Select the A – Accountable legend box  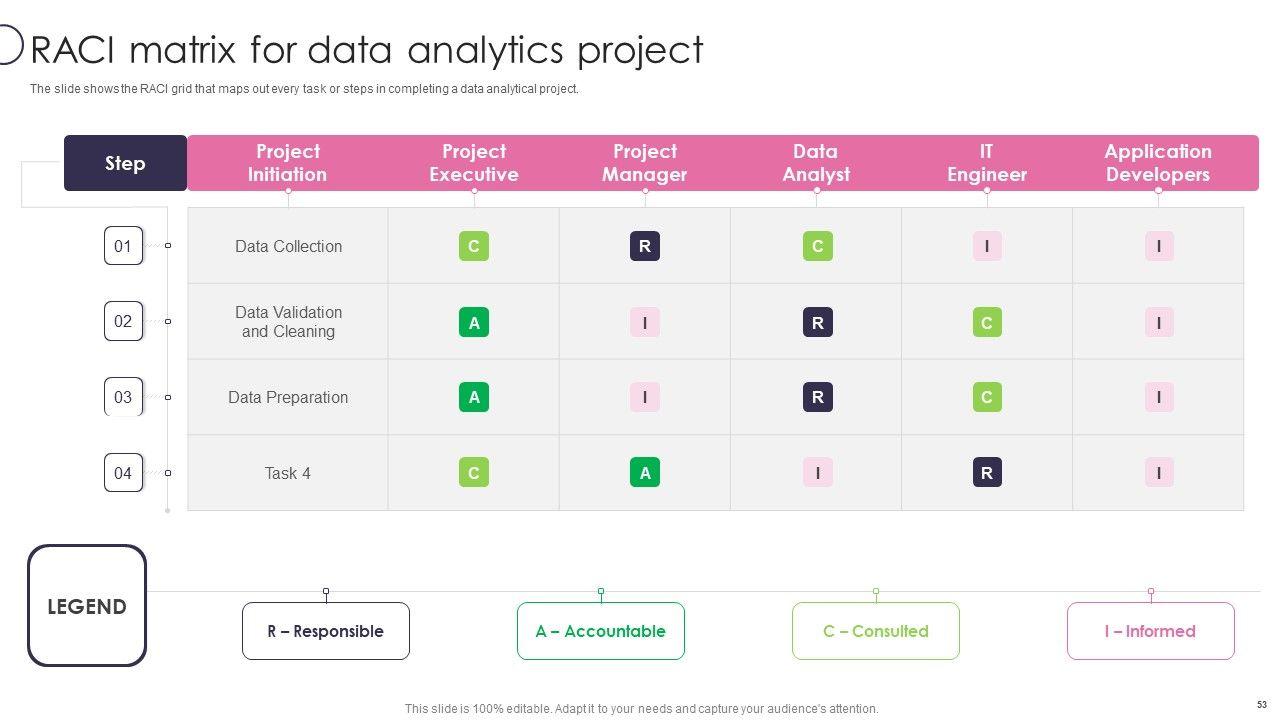(600, 631)
